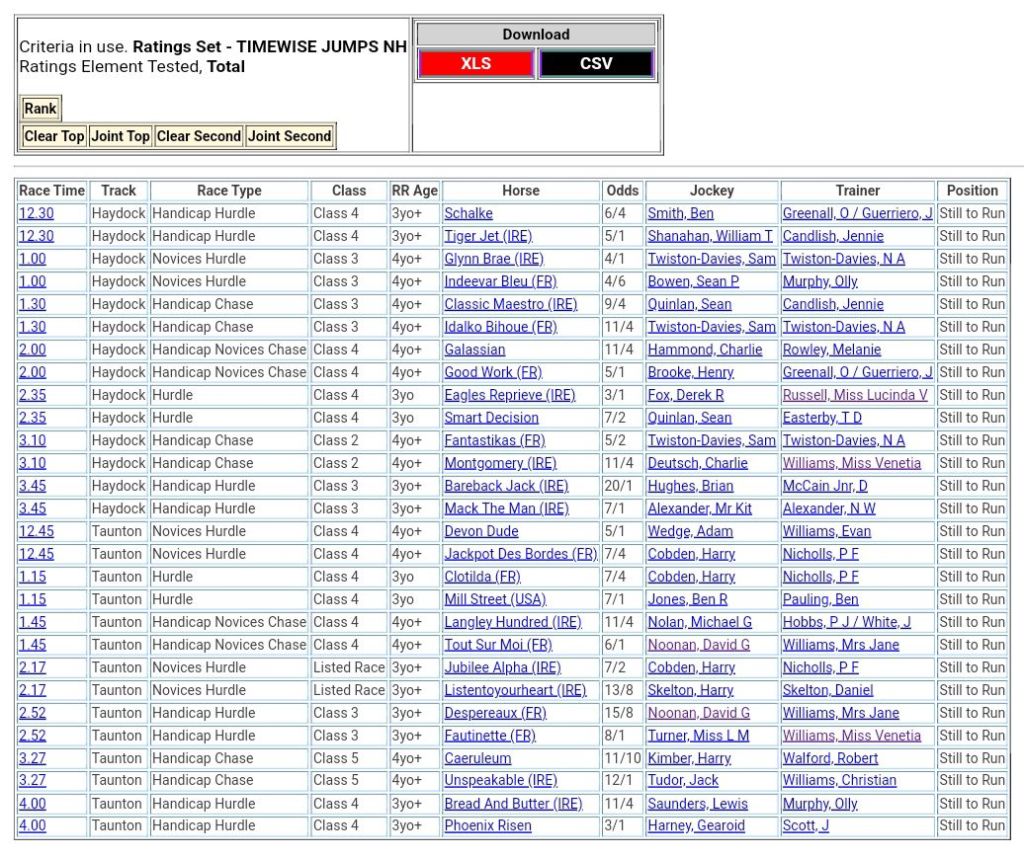Screen dimensions: 1024x857
Task: Open horse Schalke's page
Action: point(468,213)
